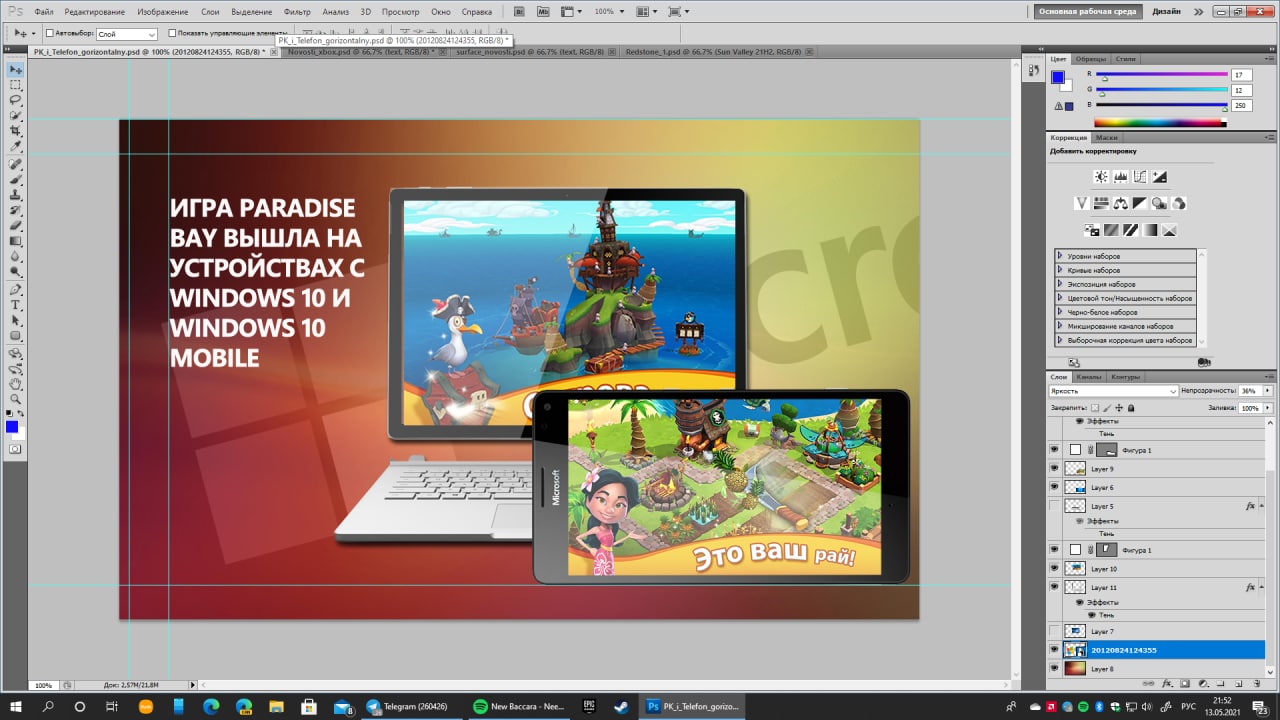The height and width of the screenshot is (720, 1280).
Task: Select the Hand tool
Action: click(x=16, y=383)
